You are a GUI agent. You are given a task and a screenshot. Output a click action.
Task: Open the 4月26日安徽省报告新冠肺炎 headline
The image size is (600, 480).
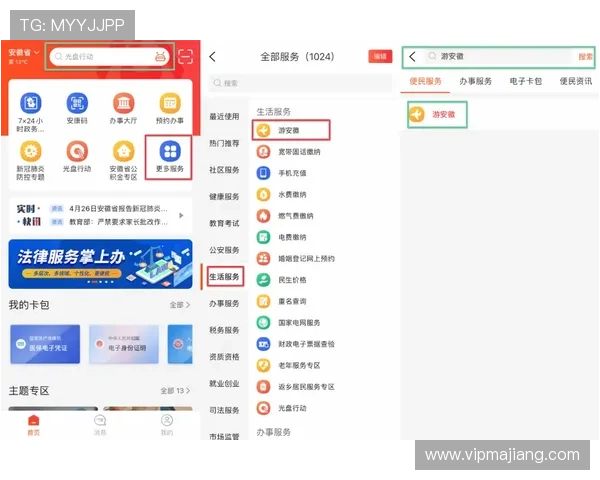click(118, 209)
